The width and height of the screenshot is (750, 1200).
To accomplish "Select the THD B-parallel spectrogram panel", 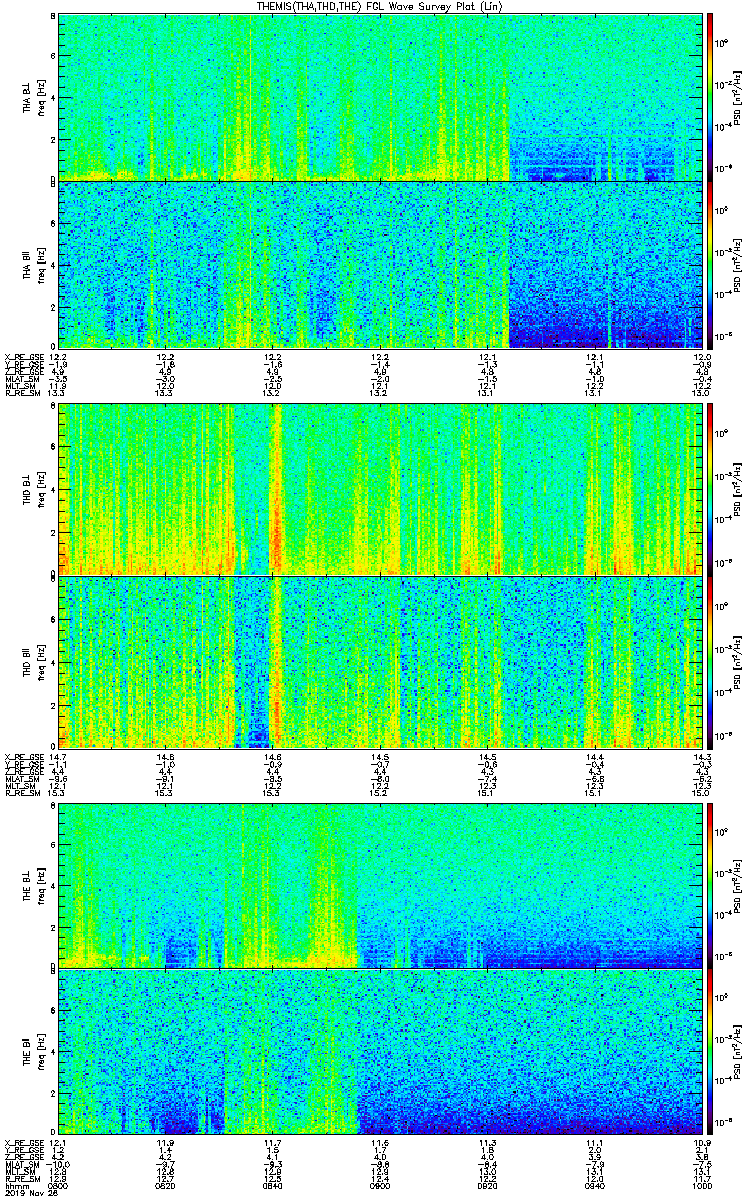I will [380, 662].
